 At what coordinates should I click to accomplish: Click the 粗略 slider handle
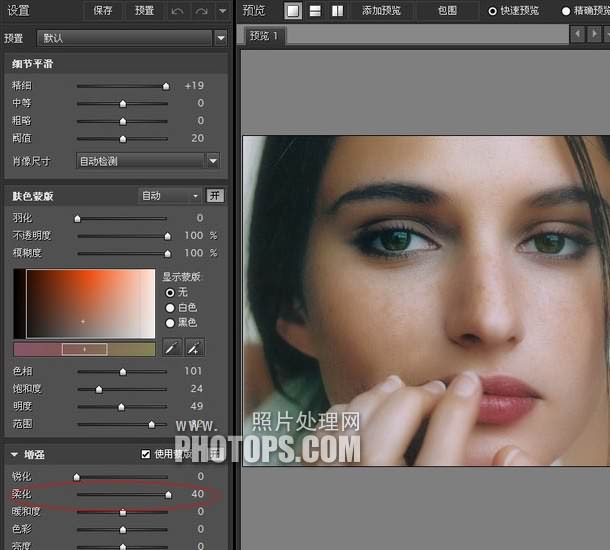point(123,121)
